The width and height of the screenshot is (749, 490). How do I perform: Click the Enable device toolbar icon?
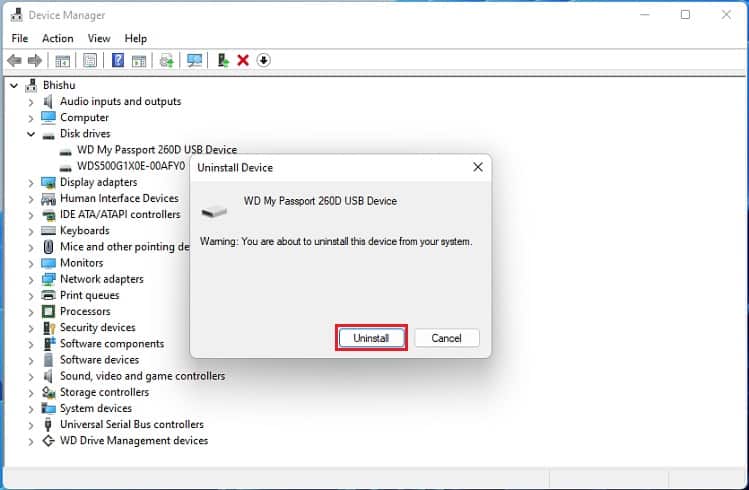tap(223, 60)
